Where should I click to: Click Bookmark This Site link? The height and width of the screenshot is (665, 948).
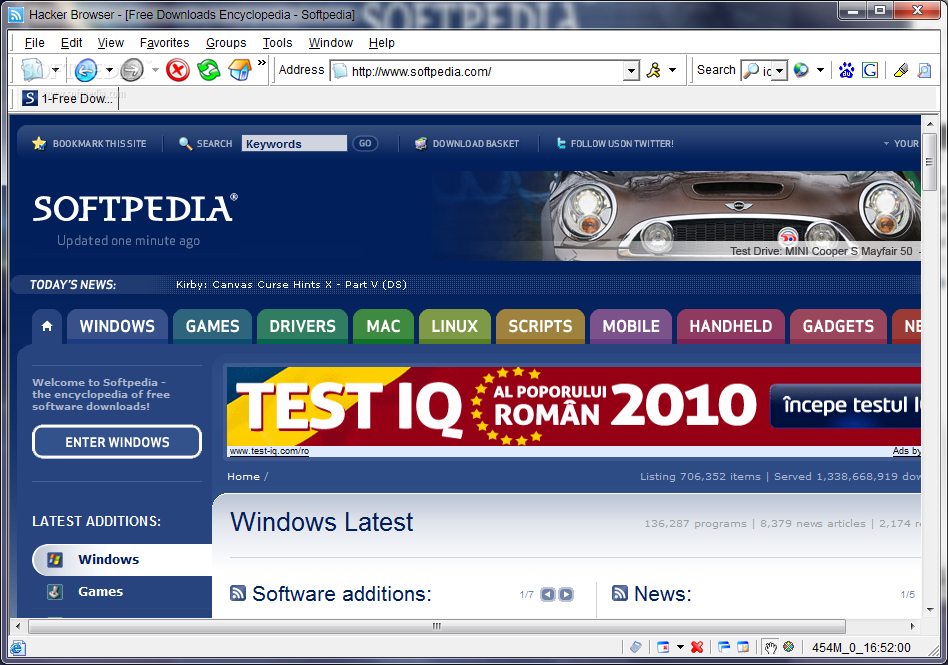[89, 143]
